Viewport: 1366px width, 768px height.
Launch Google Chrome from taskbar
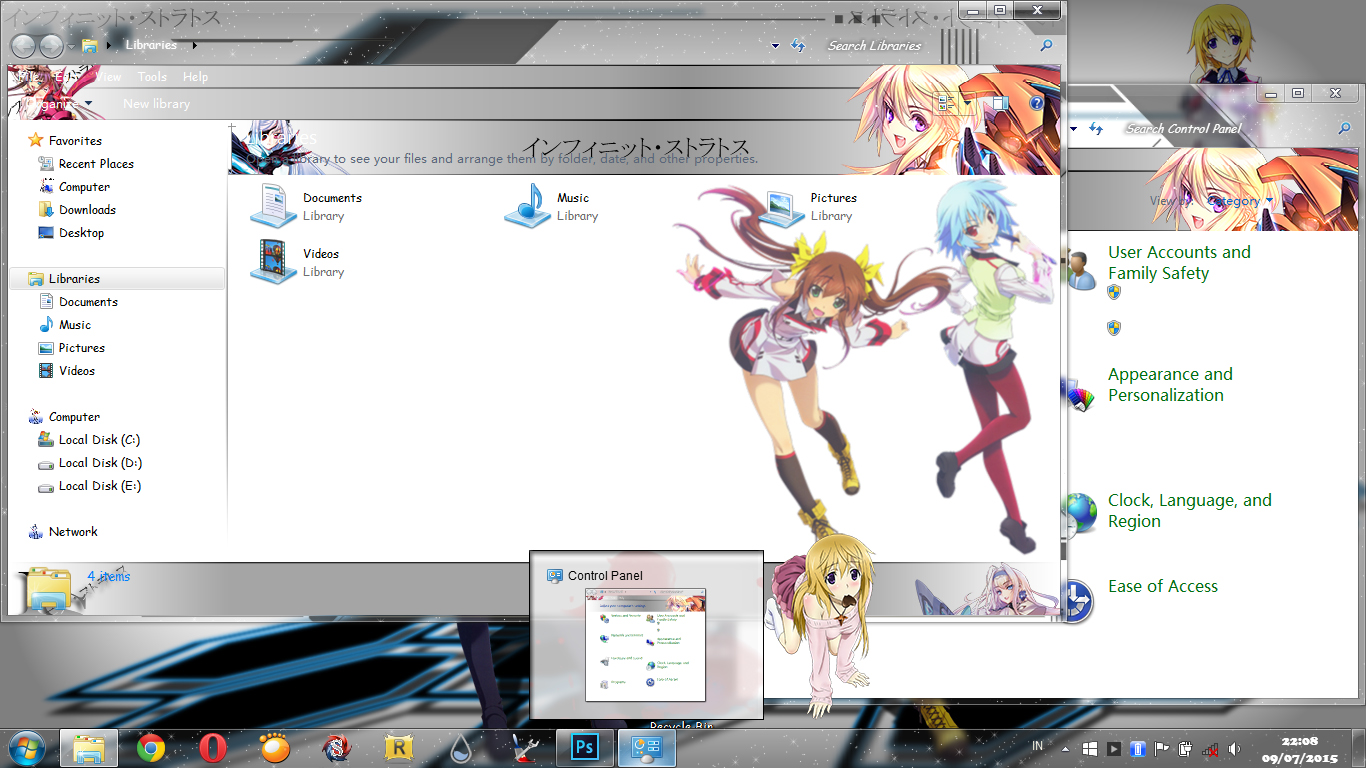click(x=151, y=748)
